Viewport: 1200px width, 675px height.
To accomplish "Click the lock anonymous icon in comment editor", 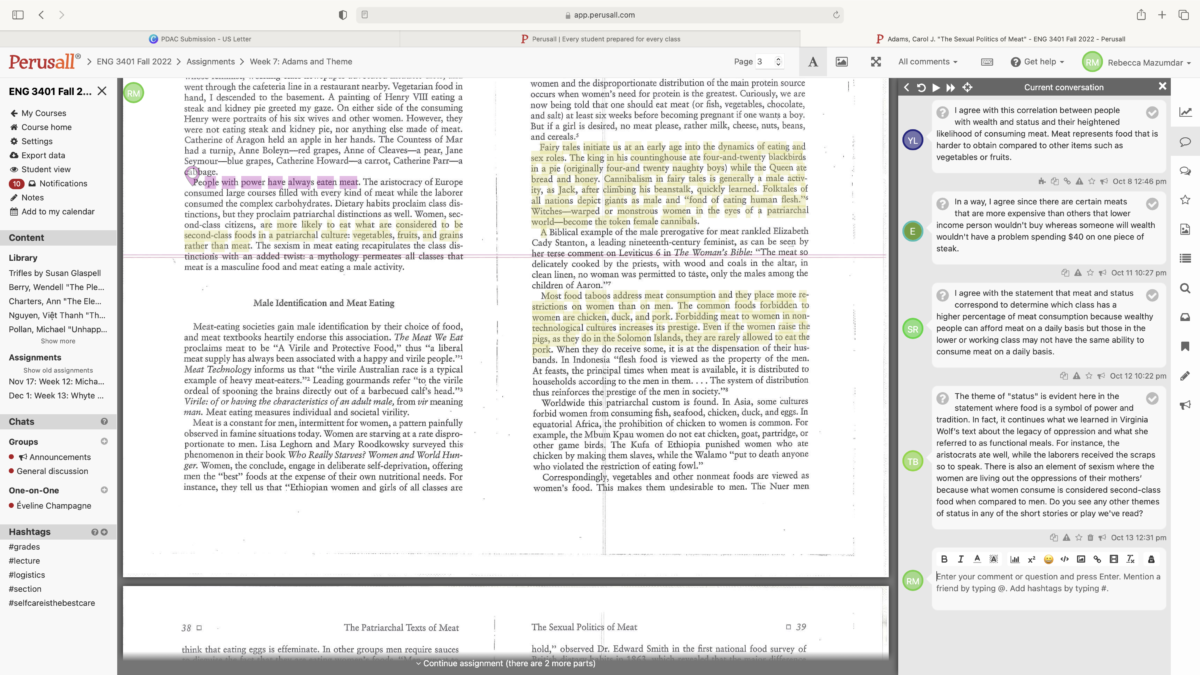I will pos(1151,559).
